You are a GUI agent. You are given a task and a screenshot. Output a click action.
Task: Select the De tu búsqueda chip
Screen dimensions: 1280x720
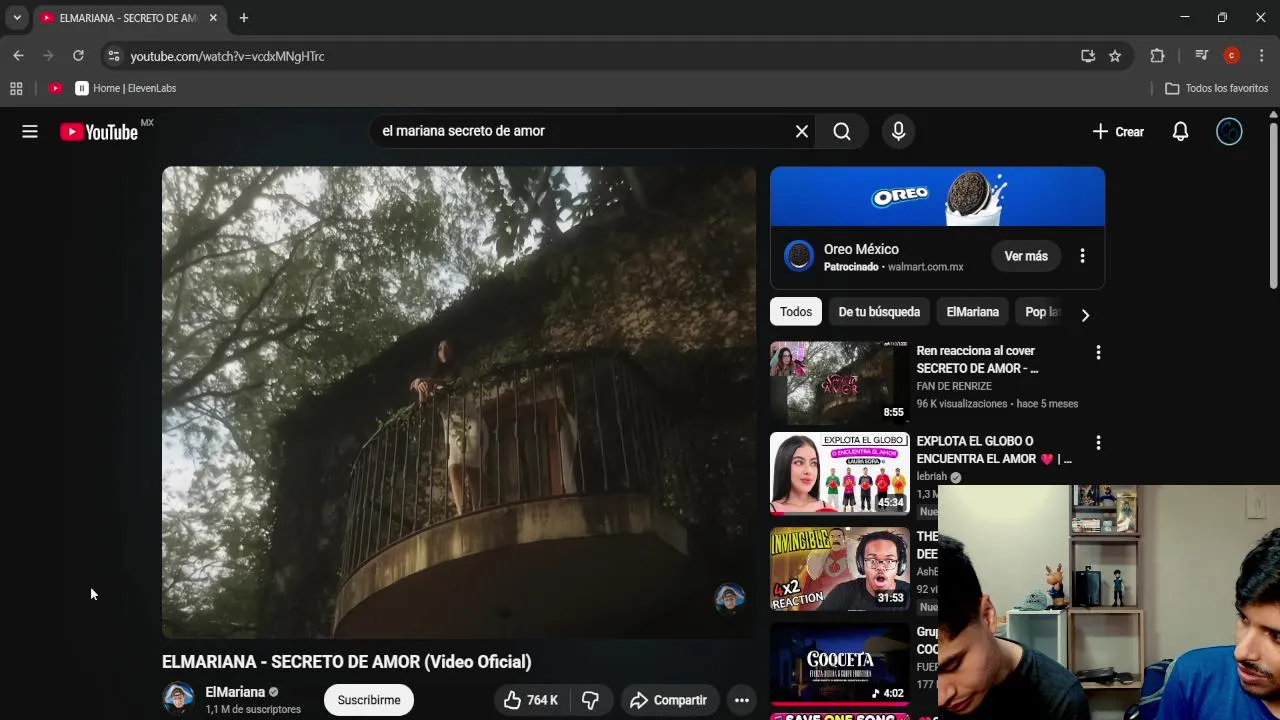click(879, 312)
